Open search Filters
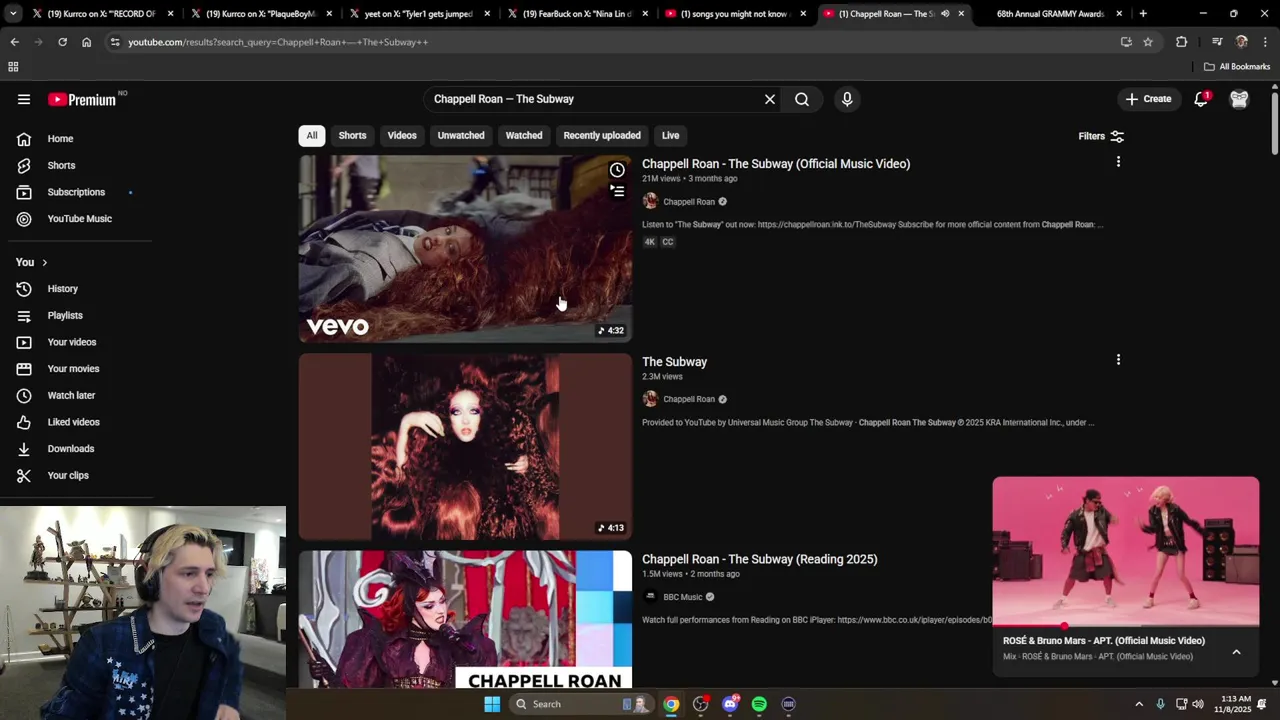The height and width of the screenshot is (720, 1280). tap(1101, 136)
